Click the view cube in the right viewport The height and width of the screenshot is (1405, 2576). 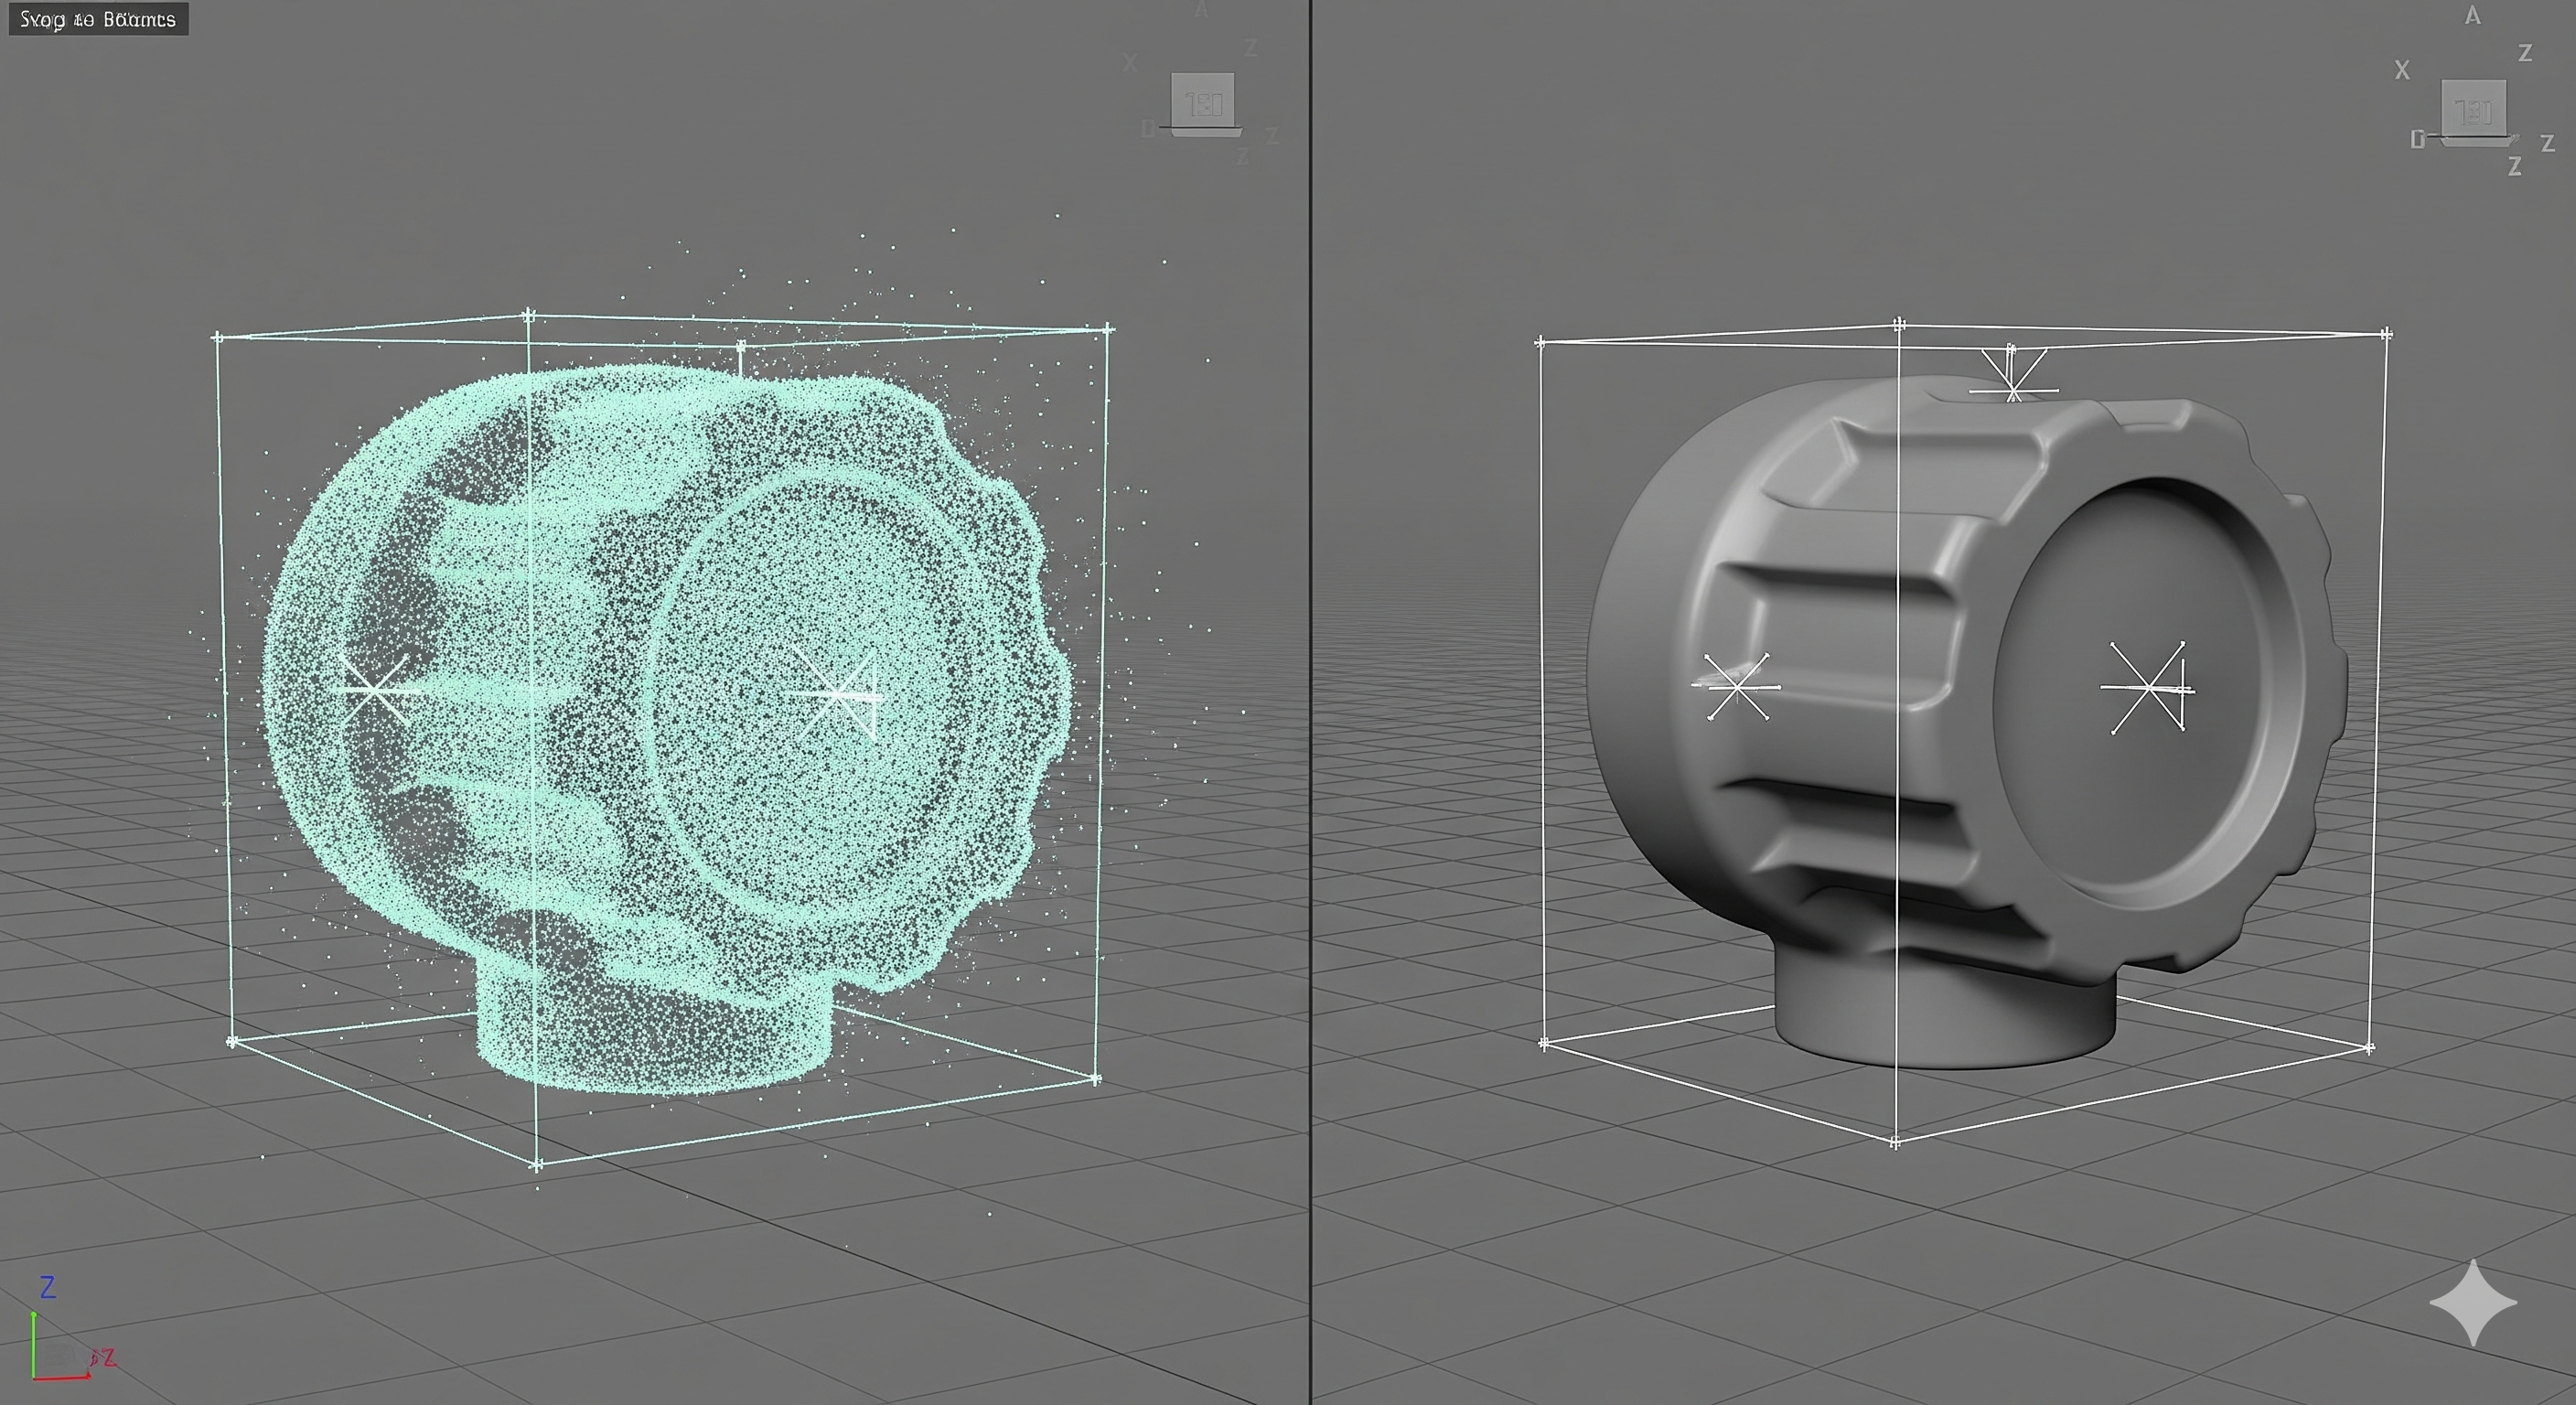point(2472,109)
